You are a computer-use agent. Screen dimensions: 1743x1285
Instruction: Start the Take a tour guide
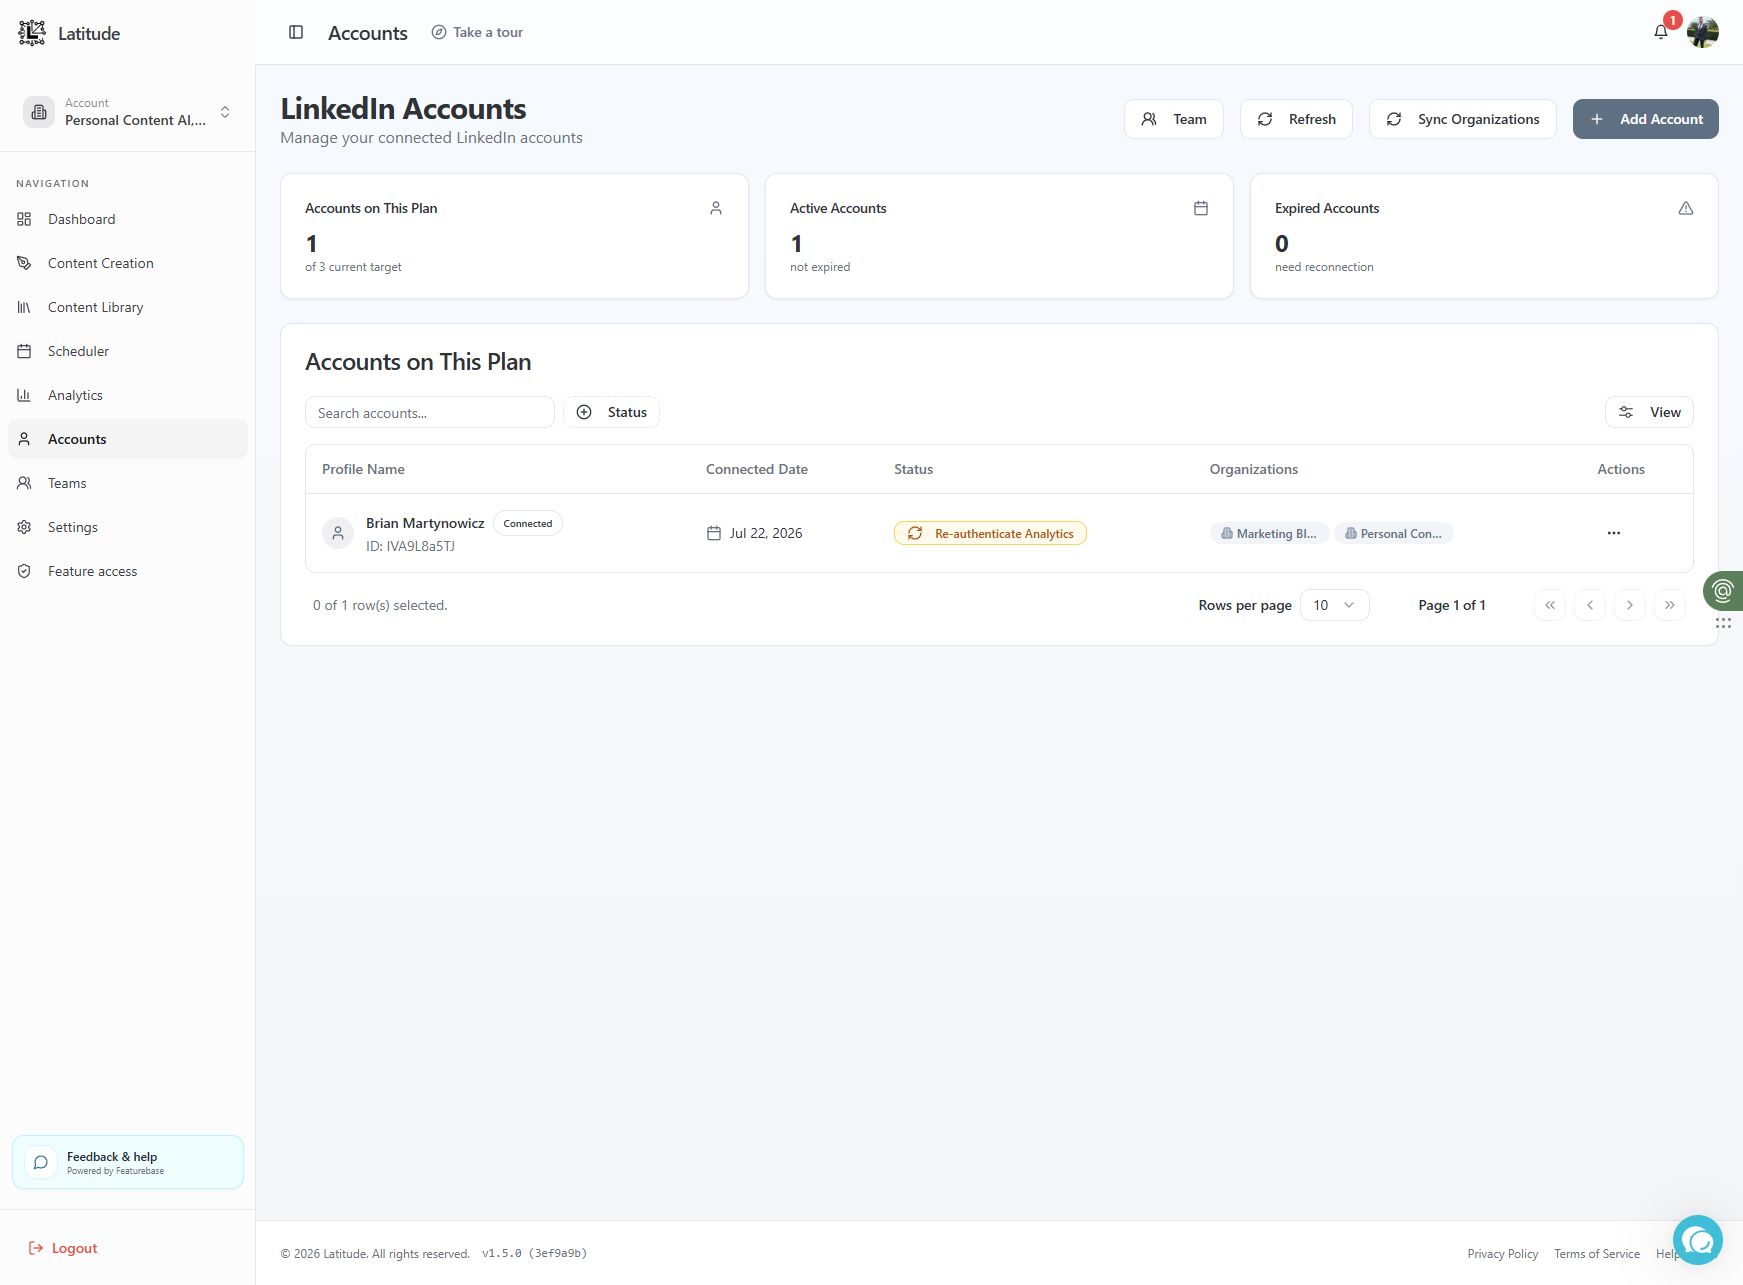coord(477,32)
